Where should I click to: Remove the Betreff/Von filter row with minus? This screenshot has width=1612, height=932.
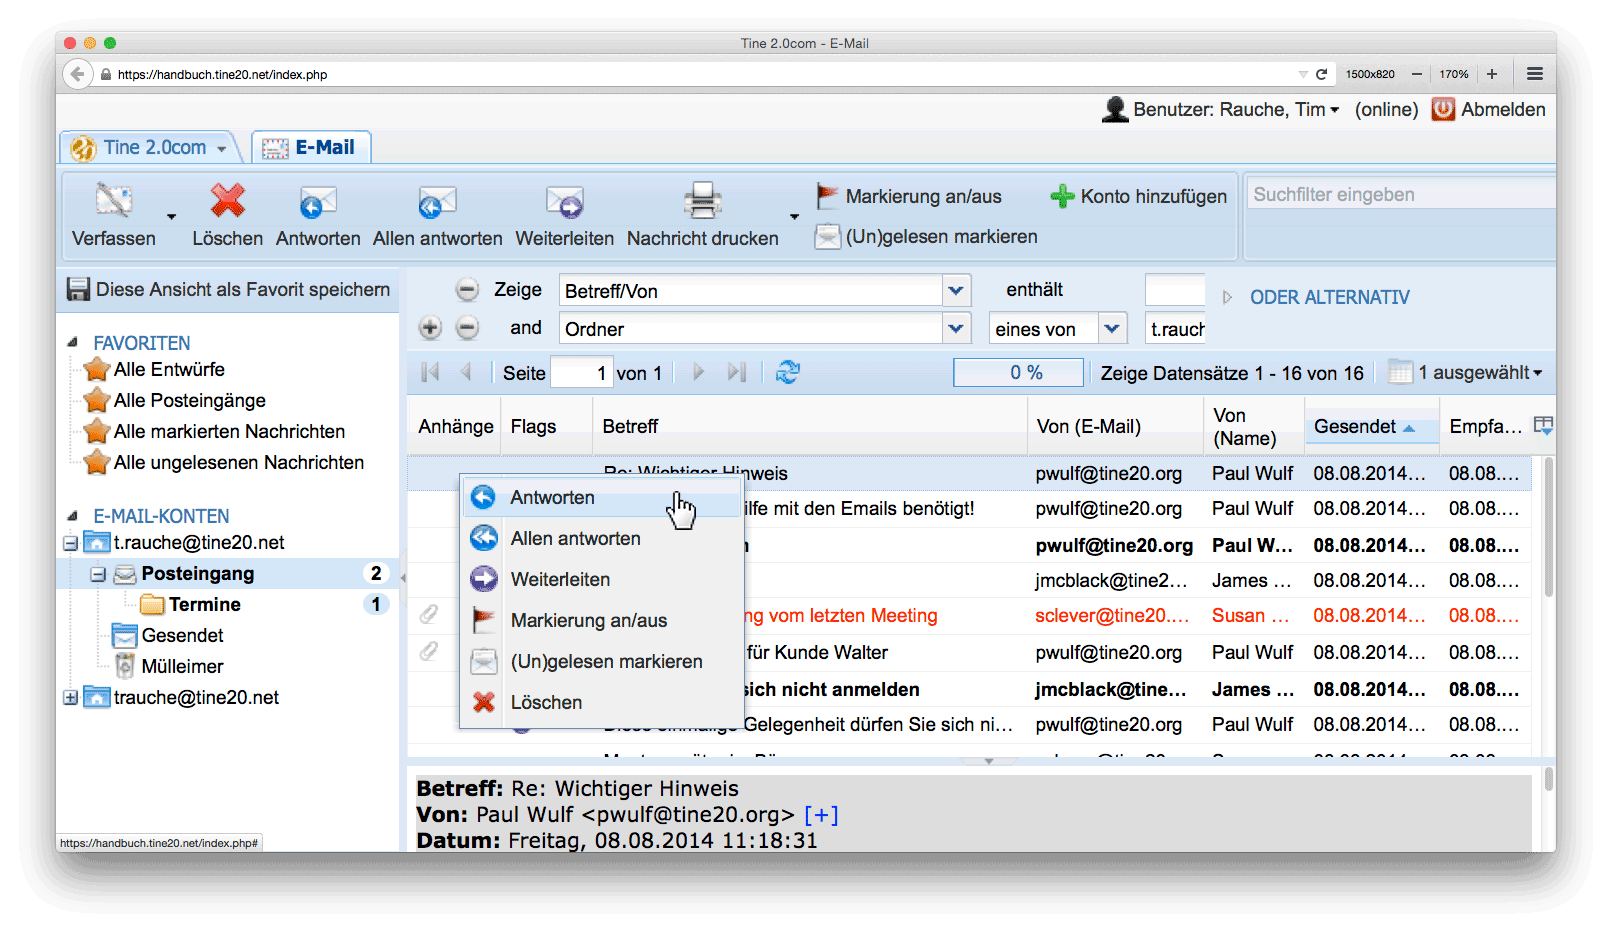pyautogui.click(x=467, y=290)
